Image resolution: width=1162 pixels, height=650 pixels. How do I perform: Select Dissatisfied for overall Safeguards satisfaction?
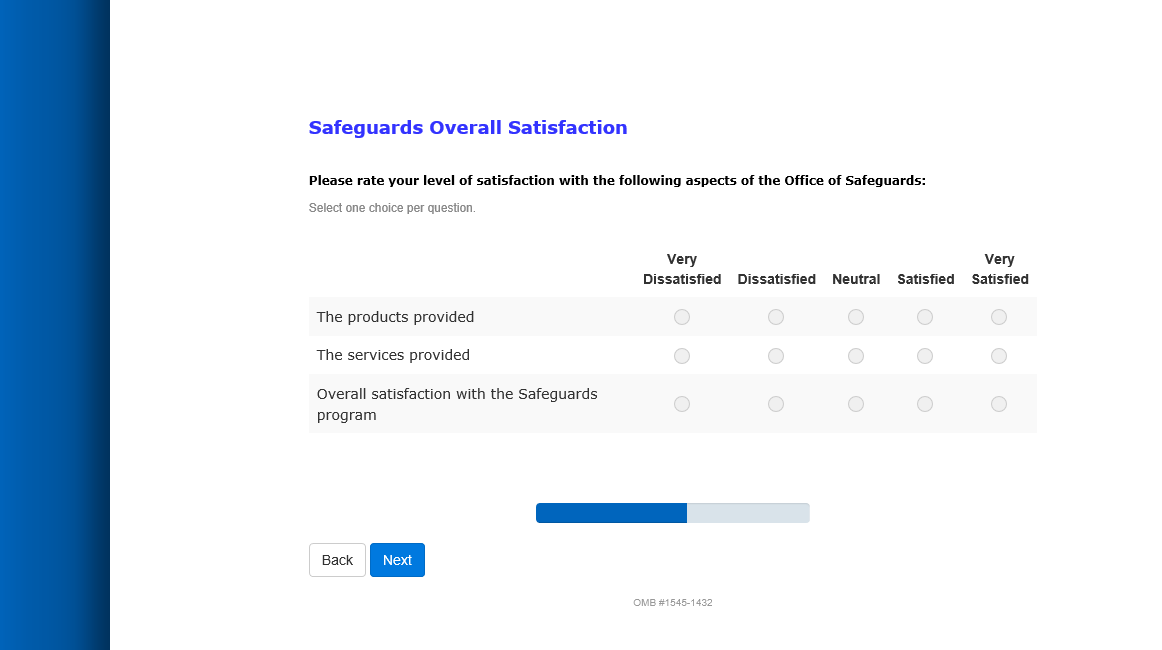pos(776,404)
